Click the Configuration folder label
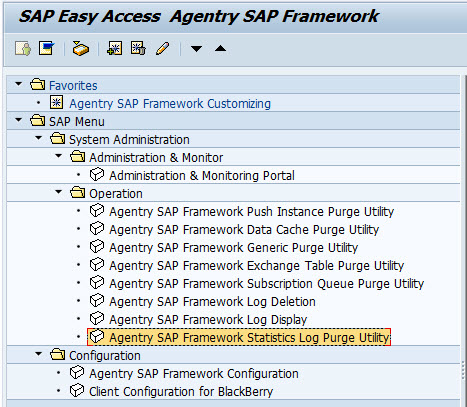The image size is (467, 407). (105, 356)
